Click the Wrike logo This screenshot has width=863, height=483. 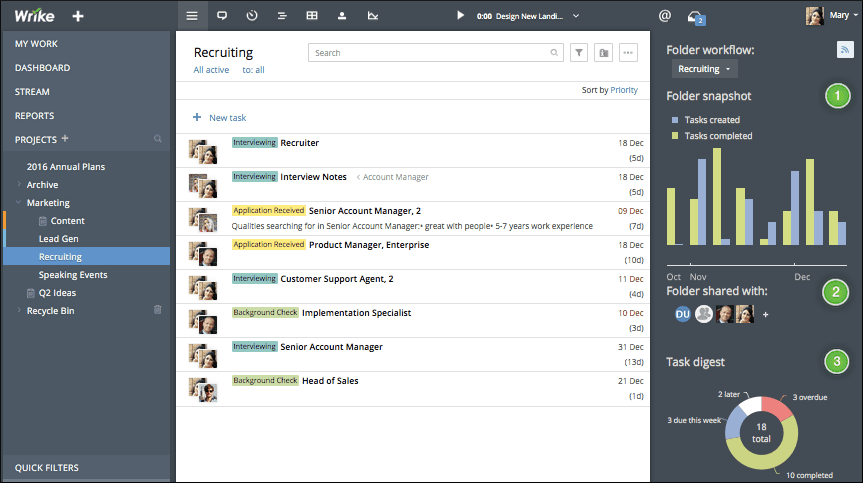pyautogui.click(x=34, y=16)
